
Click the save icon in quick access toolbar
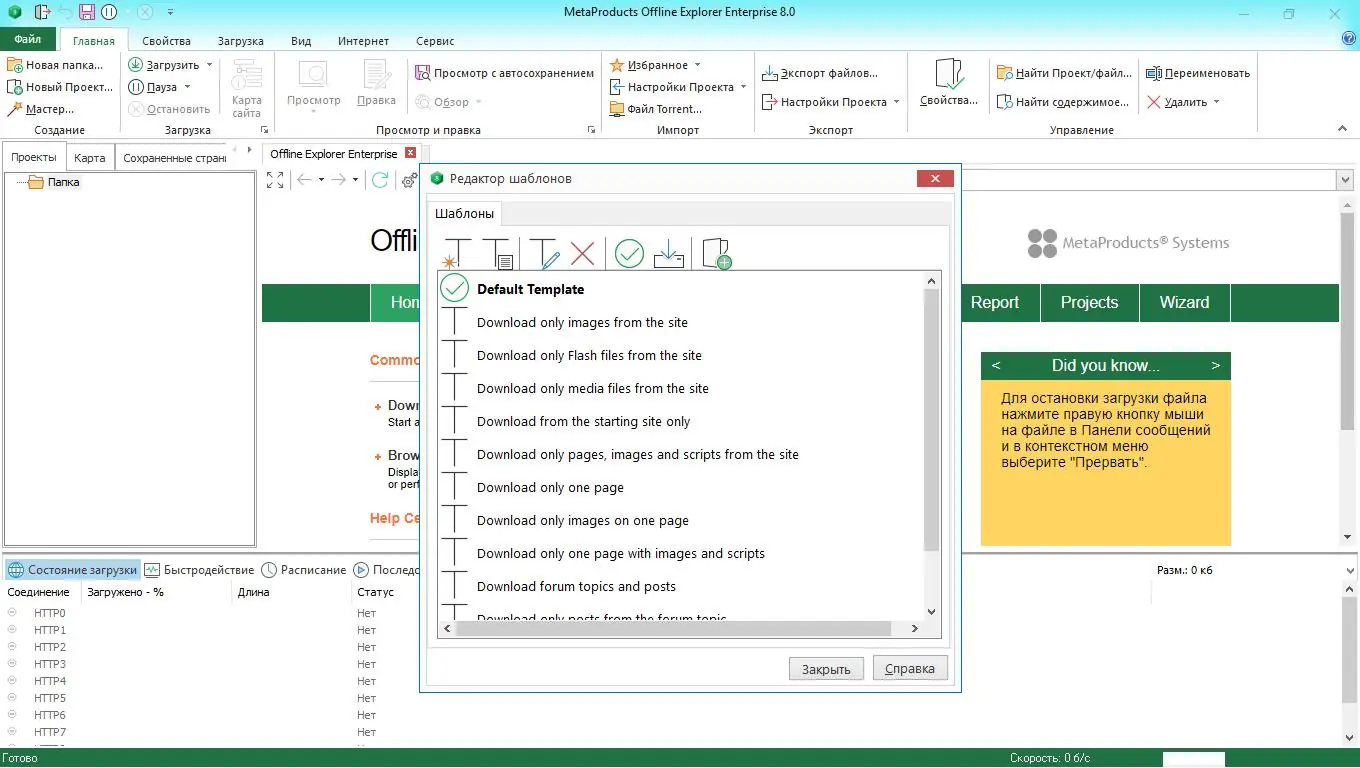(x=87, y=13)
